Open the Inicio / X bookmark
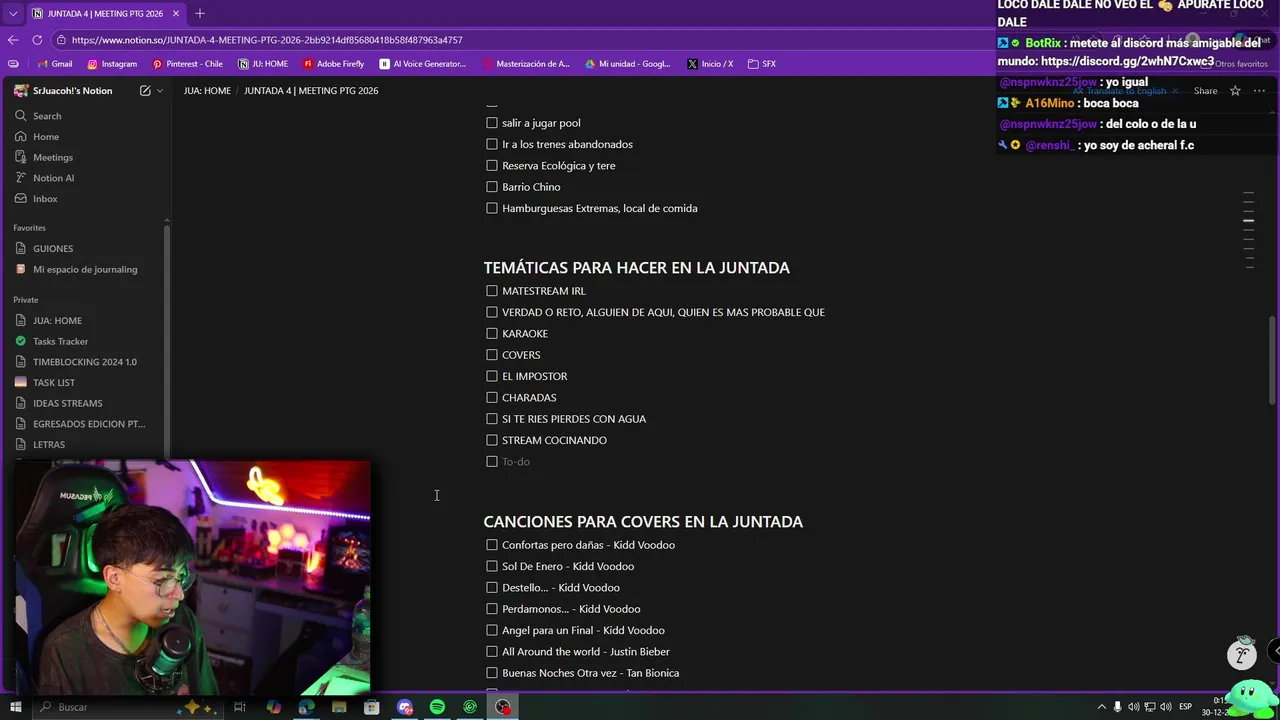 [710, 64]
